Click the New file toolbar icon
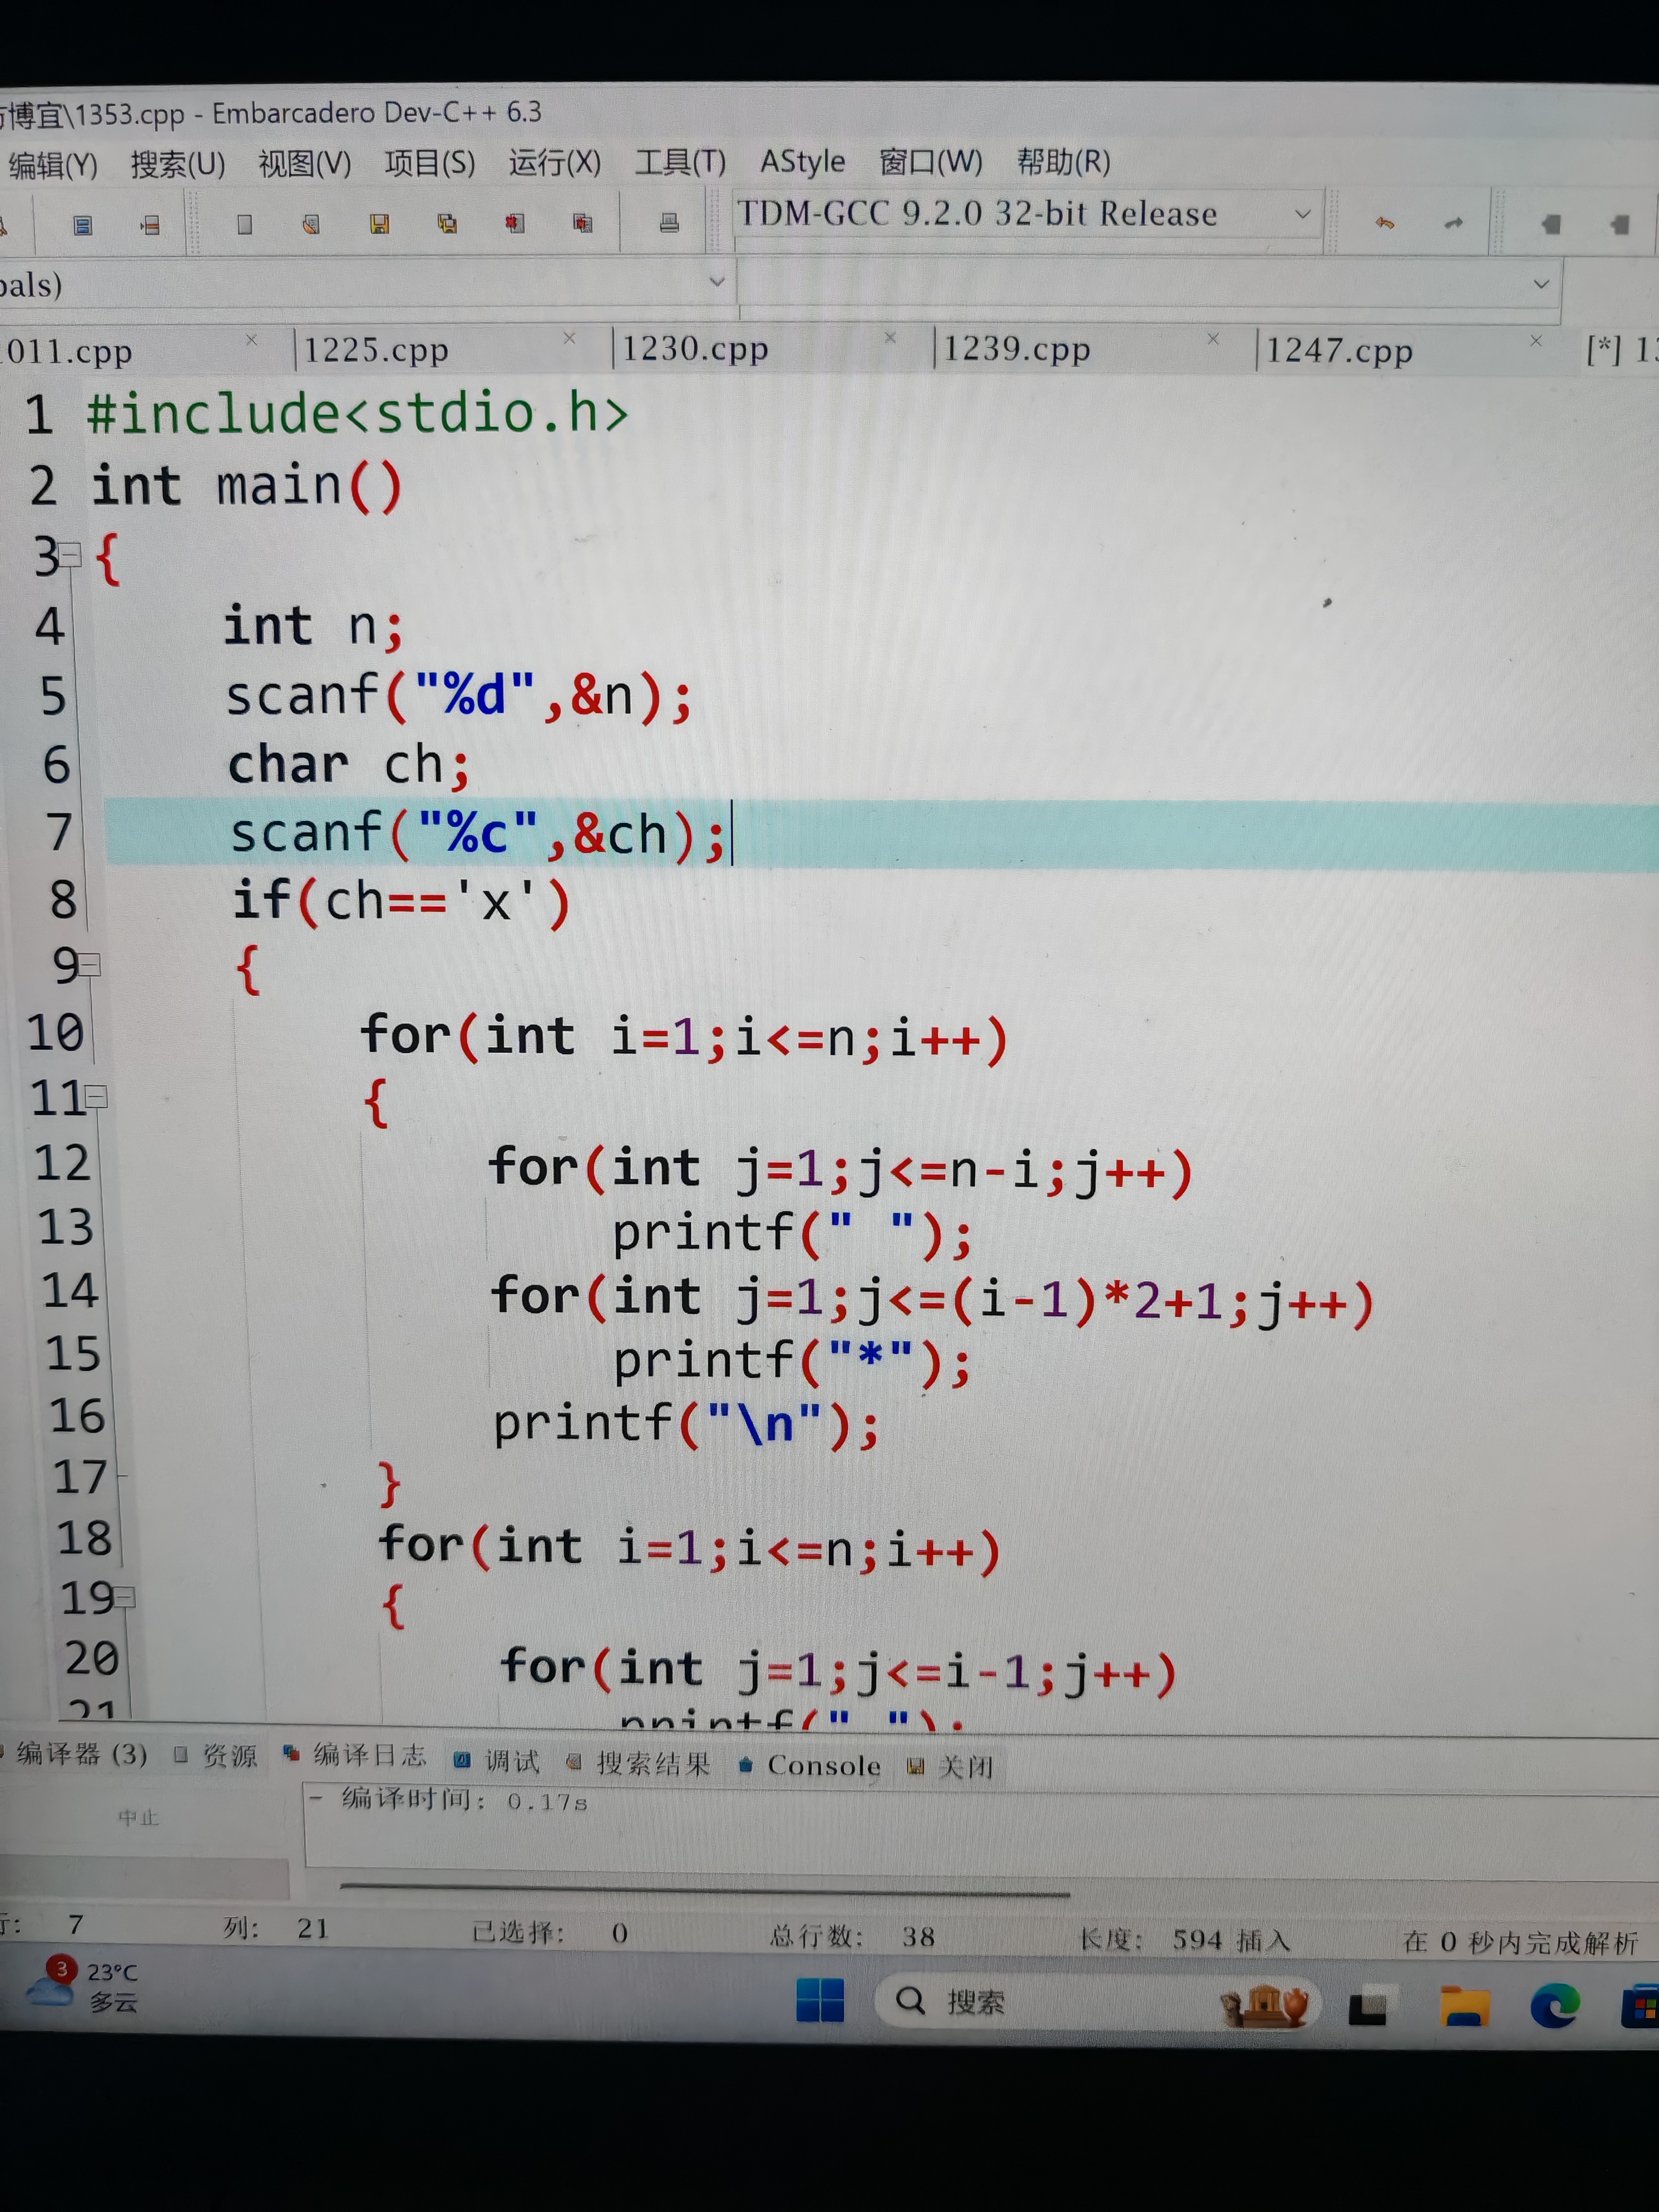The height and width of the screenshot is (2212, 1659). 244,224
